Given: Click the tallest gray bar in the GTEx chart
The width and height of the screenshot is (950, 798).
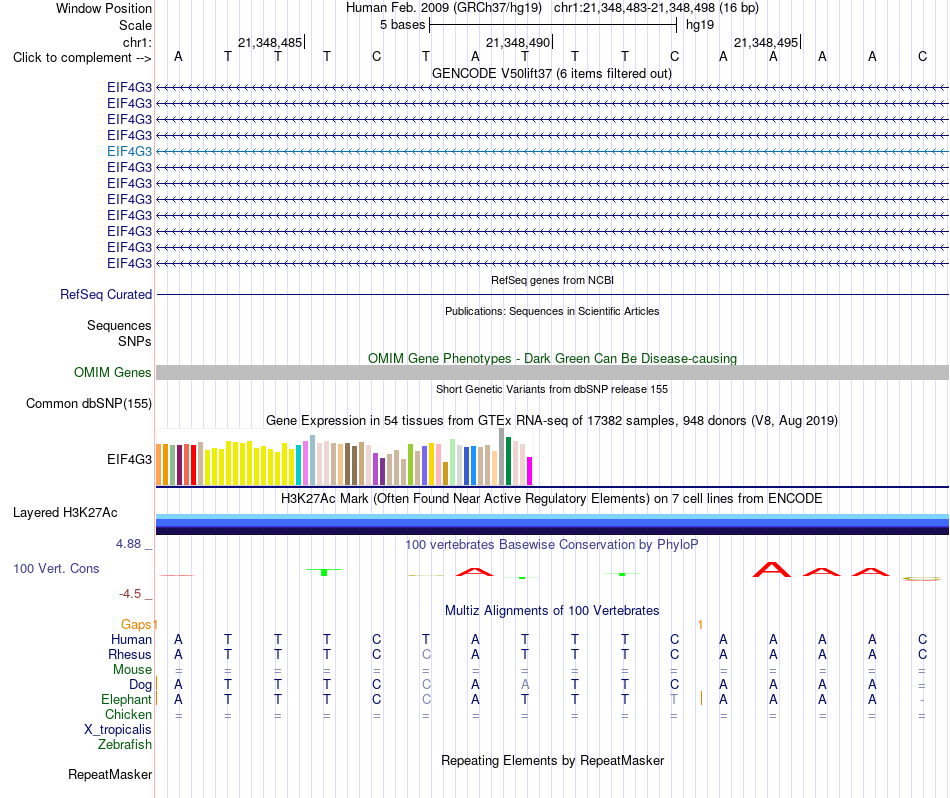Looking at the screenshot, I should [x=502, y=456].
